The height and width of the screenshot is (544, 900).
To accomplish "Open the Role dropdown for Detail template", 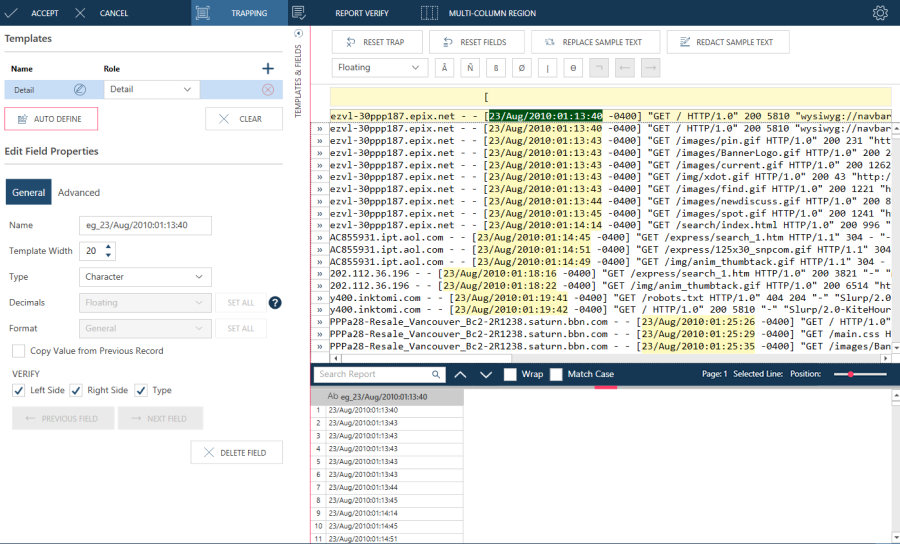I will coord(151,90).
